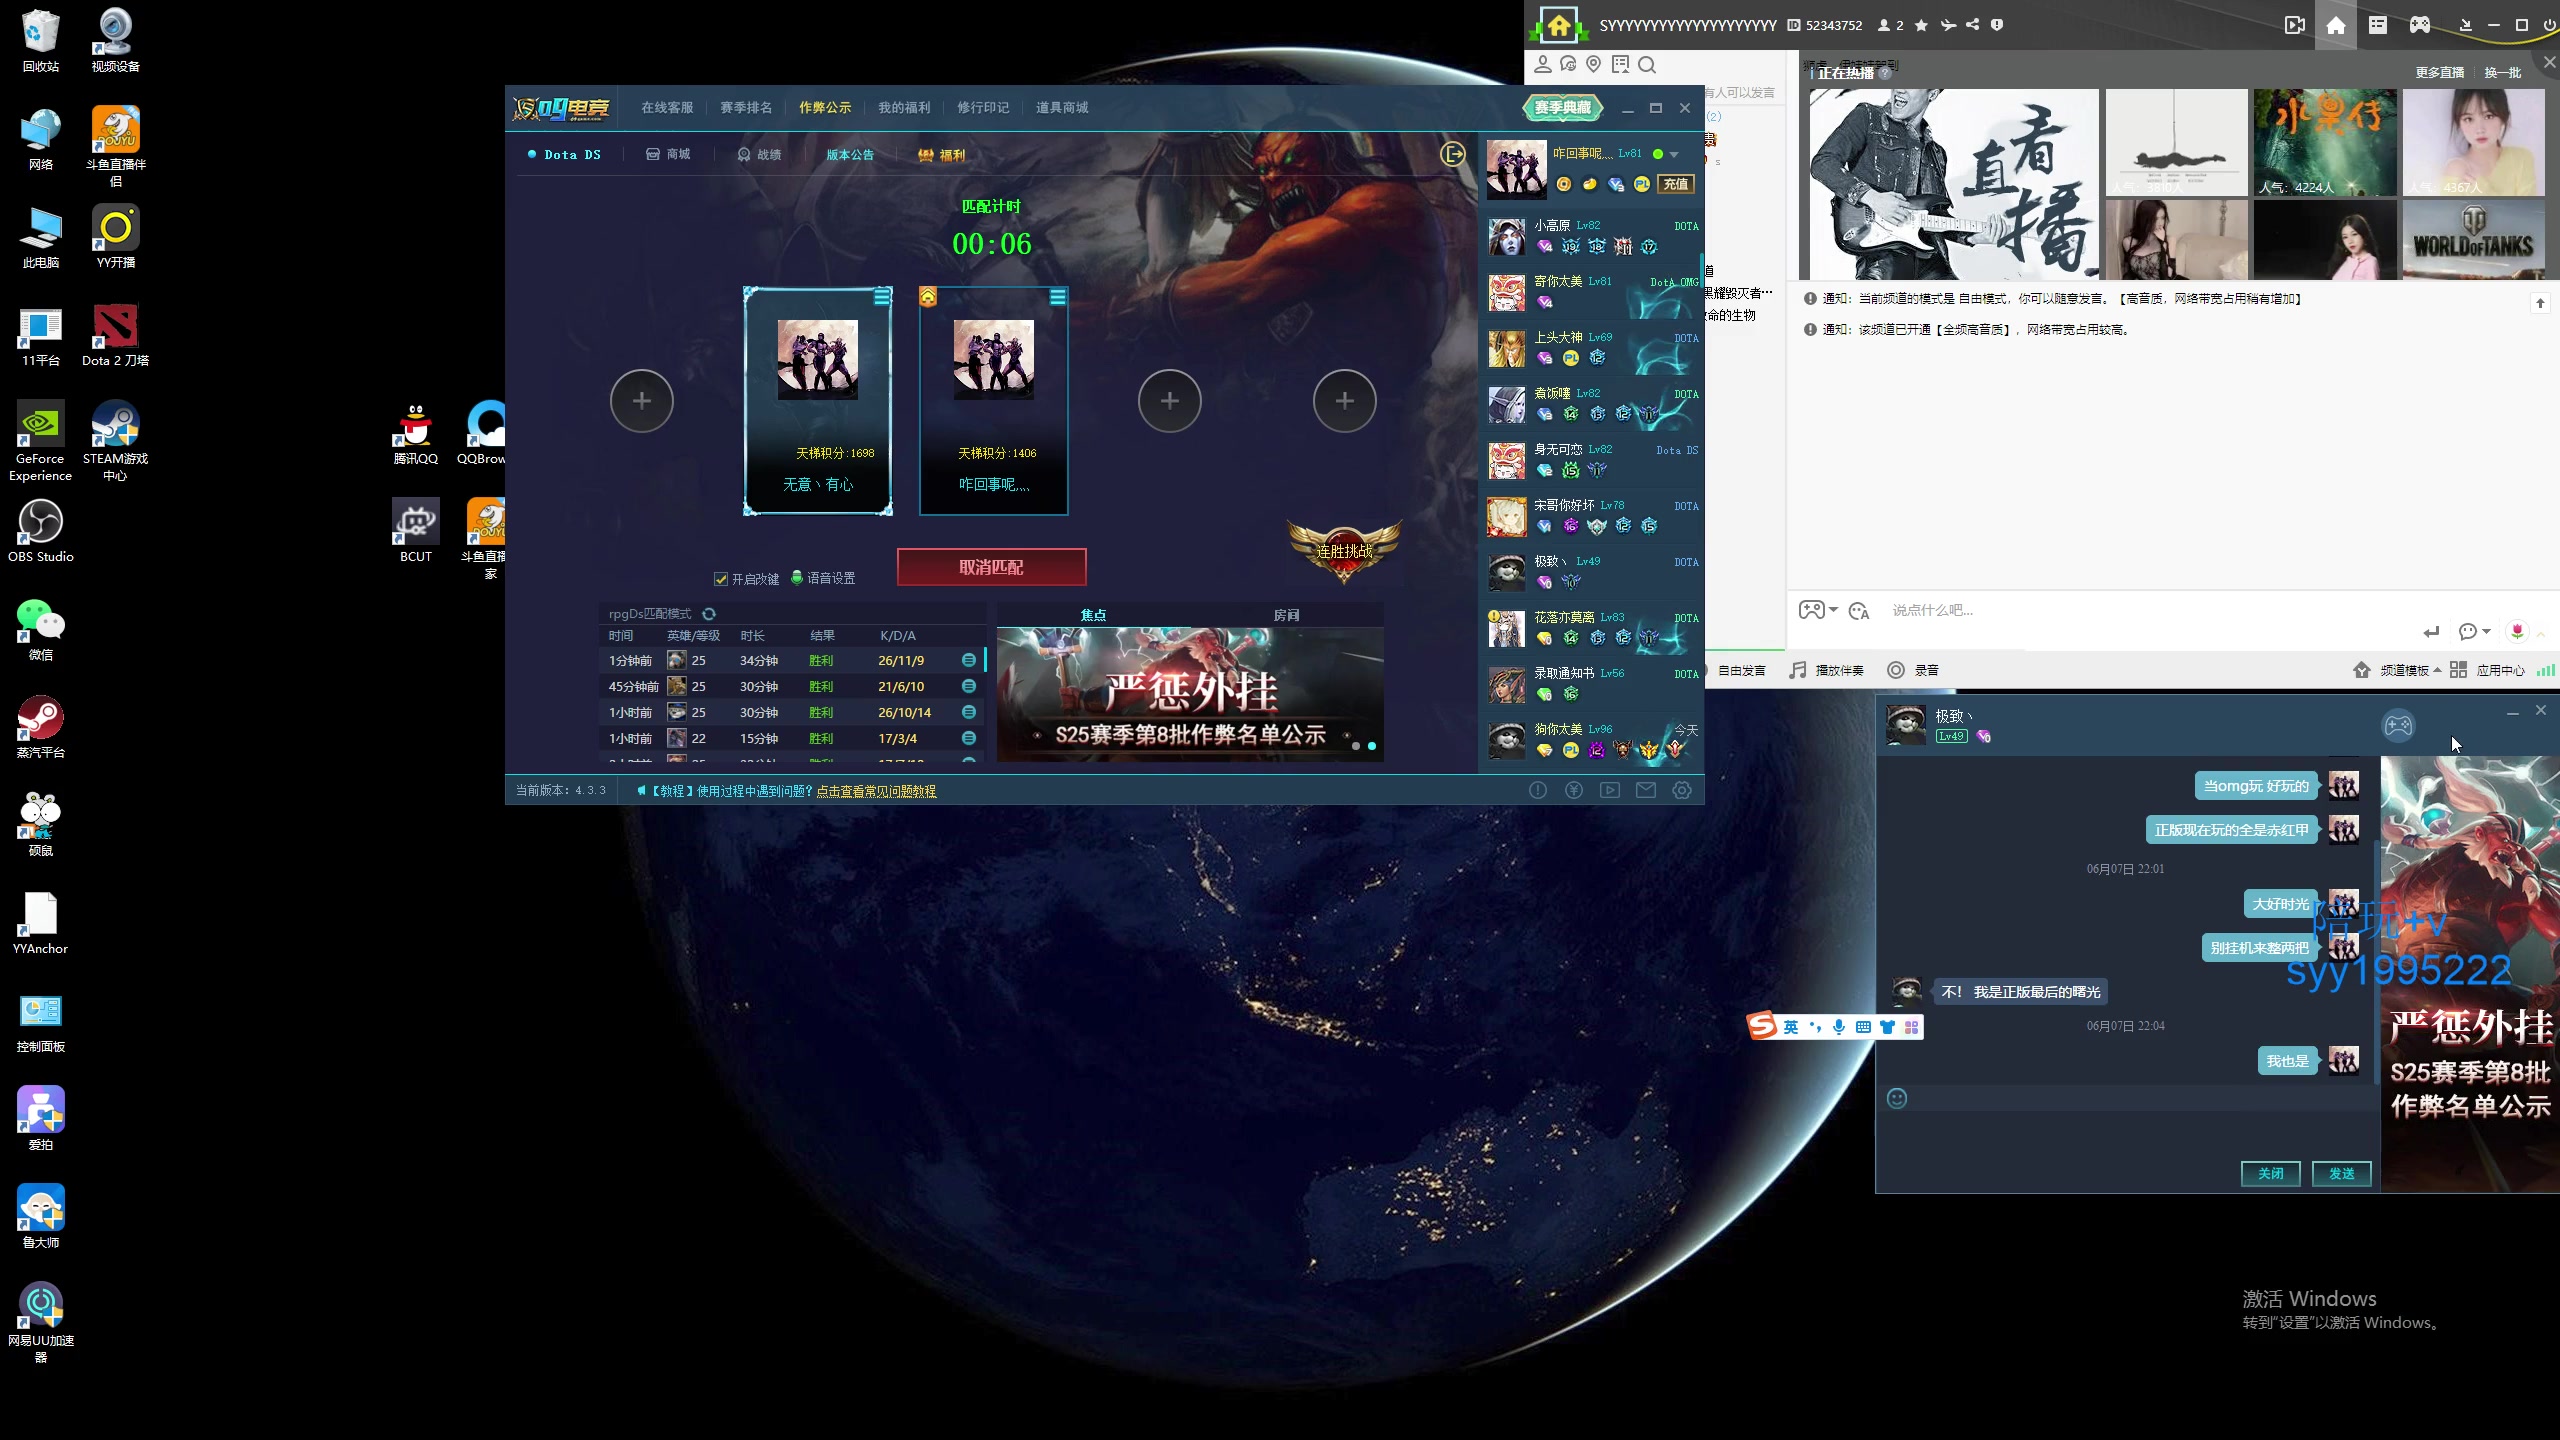The height and width of the screenshot is (1440, 2560).
Task: Click the report shield icon in YY header
Action: [1997, 25]
